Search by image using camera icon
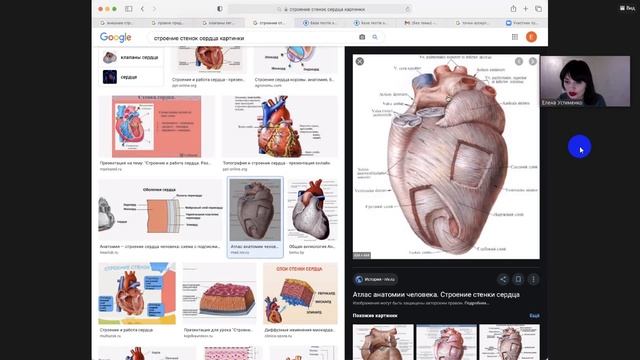 (362, 37)
